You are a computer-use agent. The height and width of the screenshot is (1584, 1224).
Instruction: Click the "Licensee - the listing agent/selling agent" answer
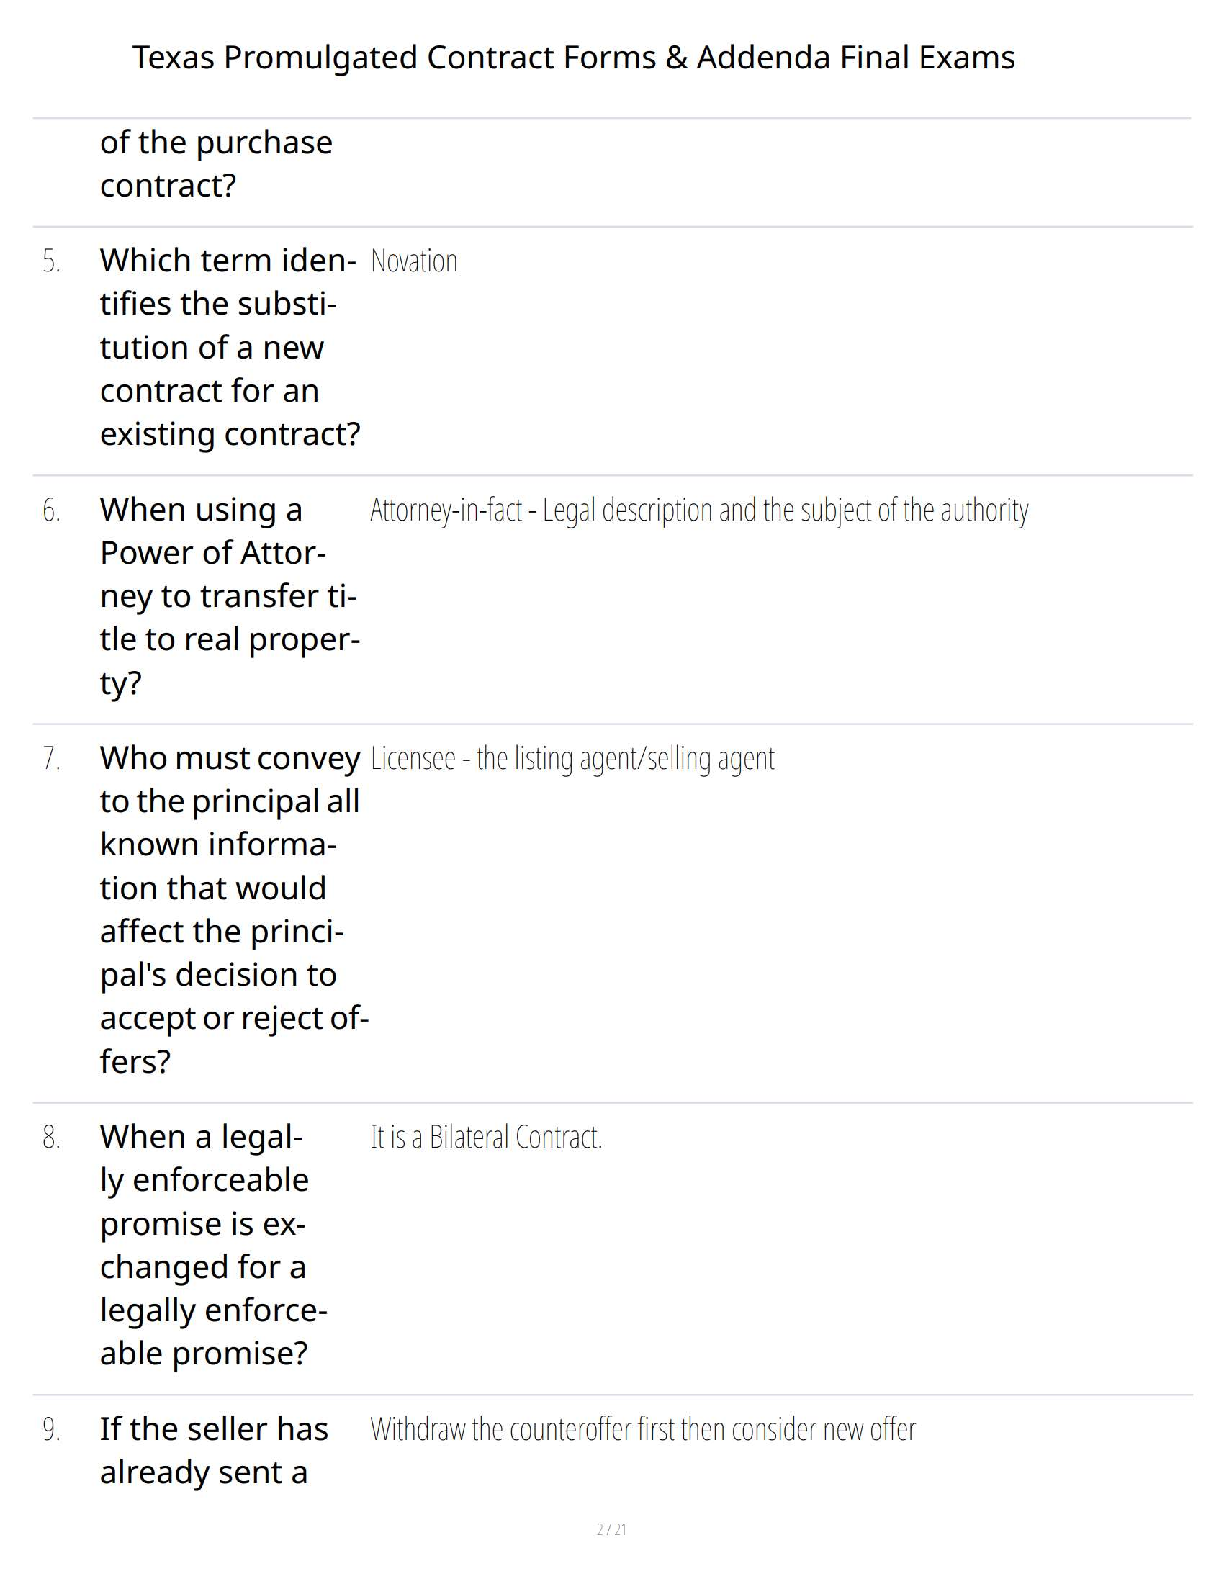pos(572,759)
